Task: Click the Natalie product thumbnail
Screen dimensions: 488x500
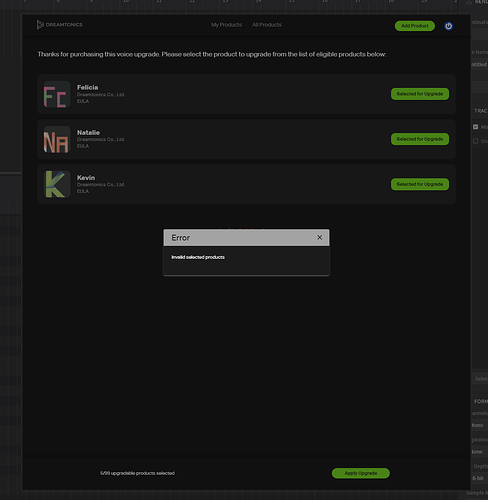Action: (x=57, y=139)
